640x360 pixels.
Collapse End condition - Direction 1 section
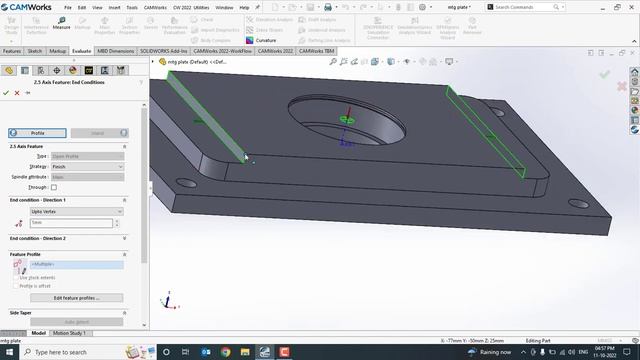[124, 200]
